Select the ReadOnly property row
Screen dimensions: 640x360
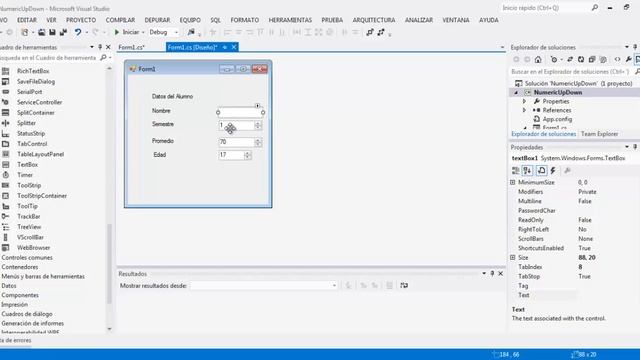[x=574, y=220]
